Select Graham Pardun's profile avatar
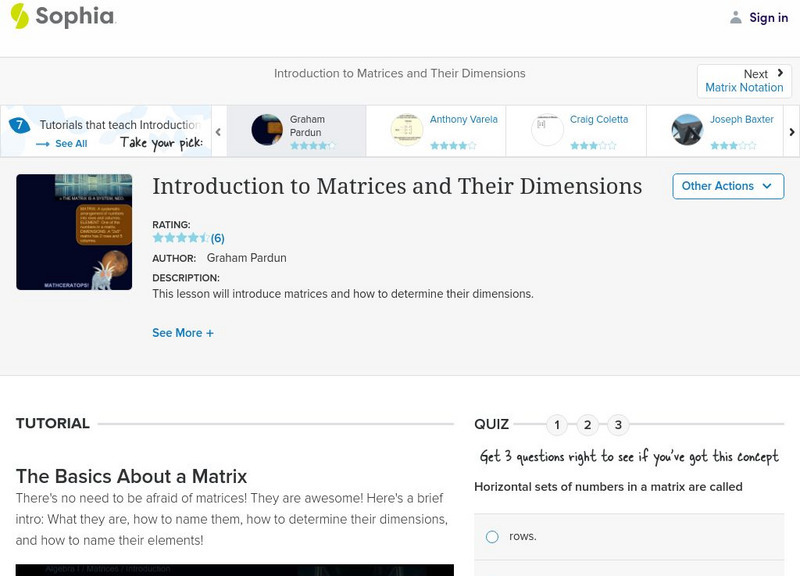The width and height of the screenshot is (800, 576). pos(265,130)
